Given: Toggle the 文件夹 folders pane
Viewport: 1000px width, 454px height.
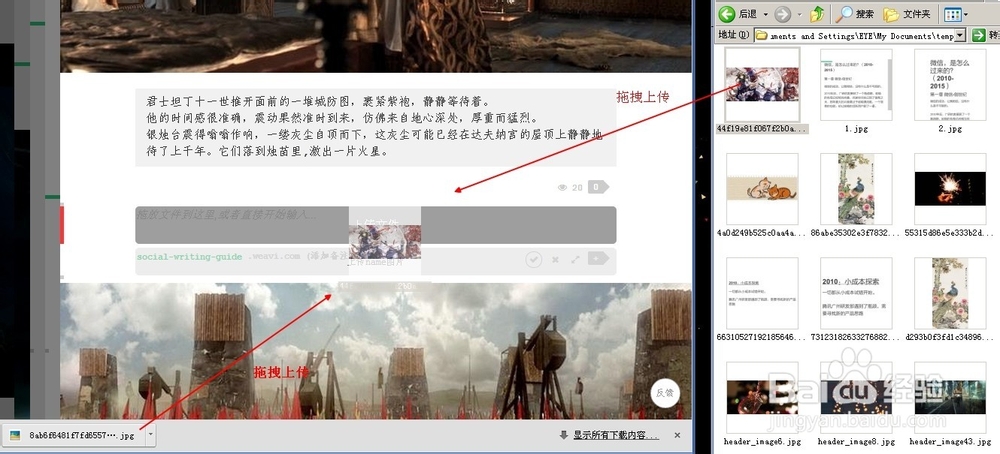Looking at the screenshot, I should [907, 14].
